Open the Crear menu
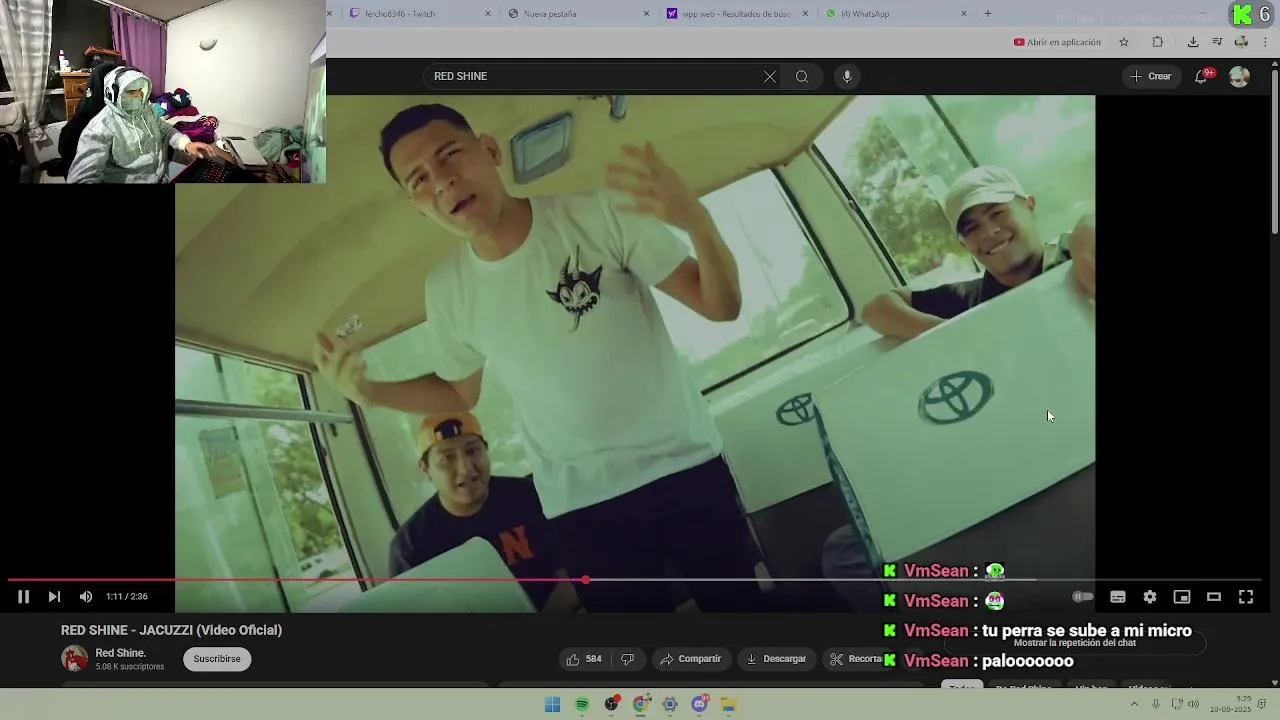The image size is (1280, 720). pyautogui.click(x=1150, y=76)
